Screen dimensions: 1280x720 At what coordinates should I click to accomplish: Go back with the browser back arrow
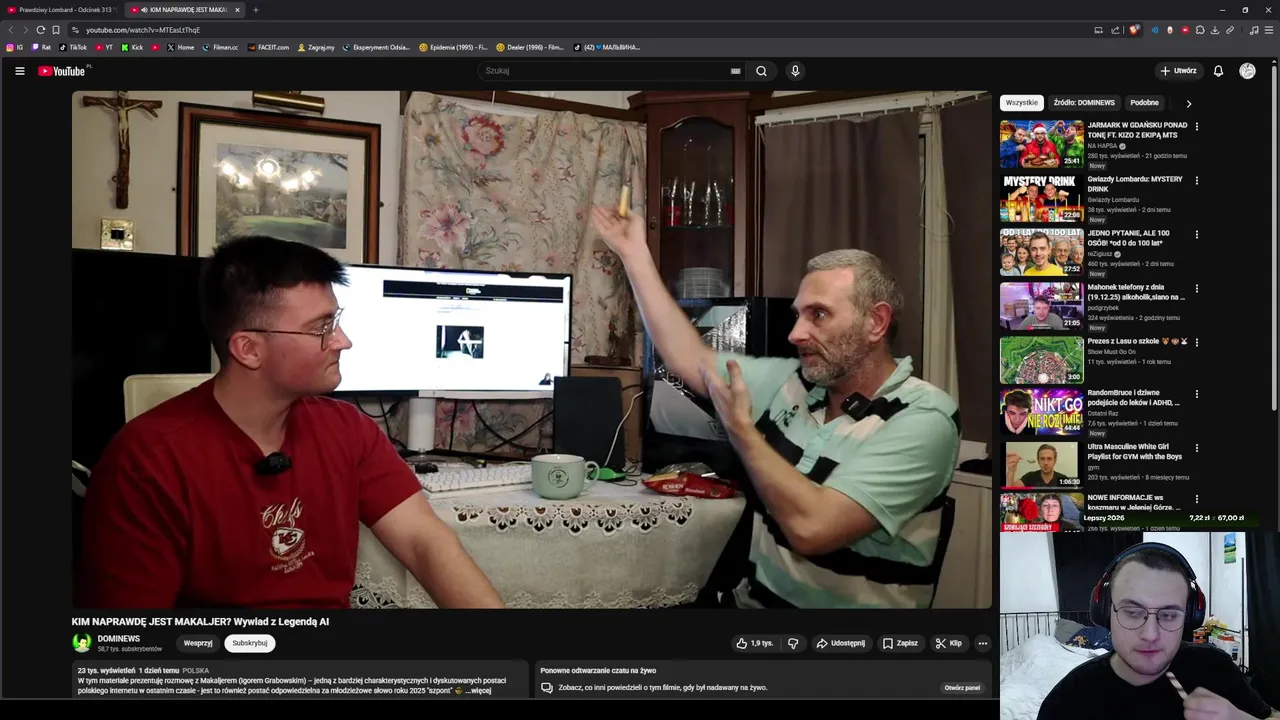[x=11, y=30]
